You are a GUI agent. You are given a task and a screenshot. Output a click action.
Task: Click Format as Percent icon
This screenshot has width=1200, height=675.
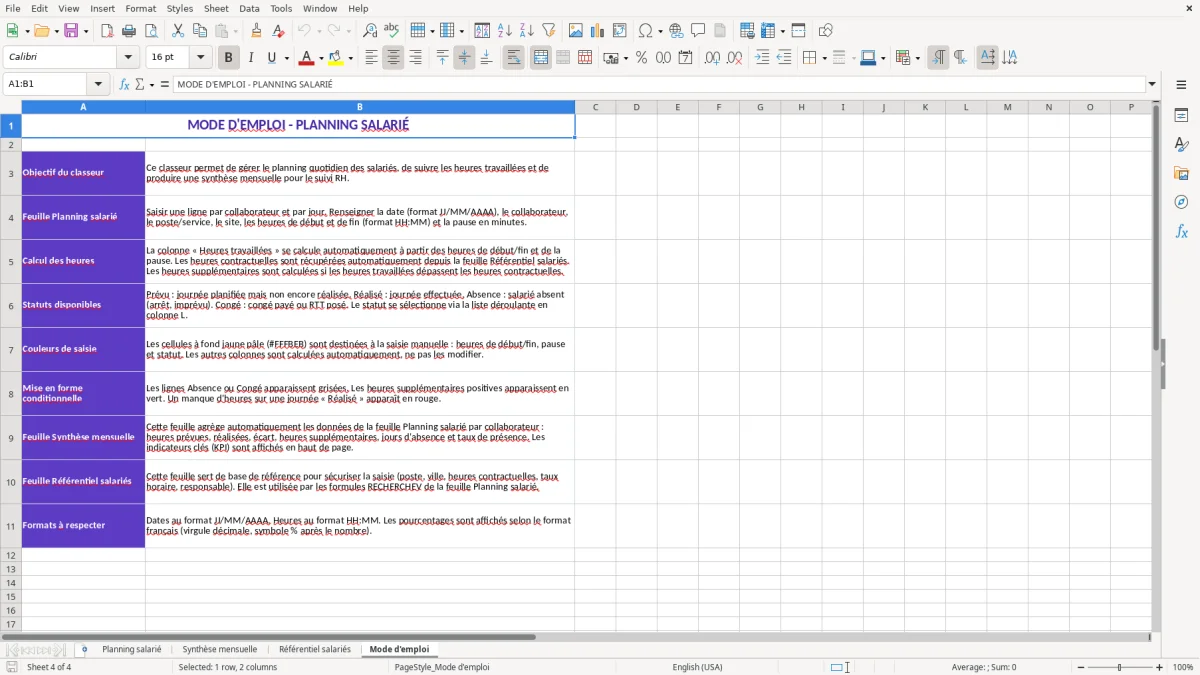tap(641, 58)
